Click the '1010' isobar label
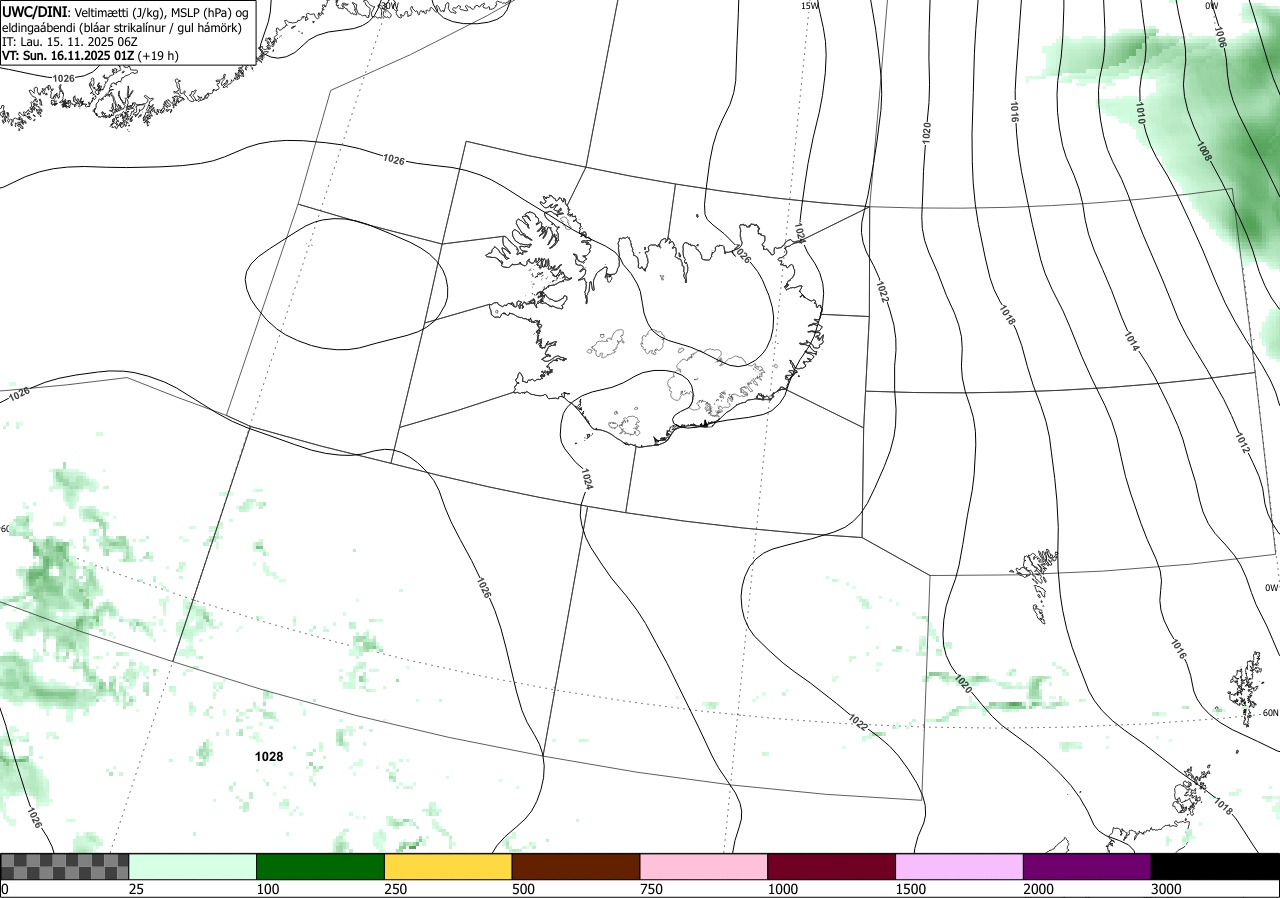Viewport: 1280px width, 898px height. point(1139,113)
